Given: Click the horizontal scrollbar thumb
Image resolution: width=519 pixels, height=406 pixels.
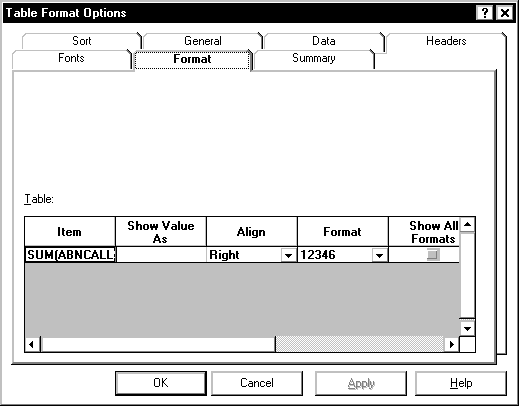Looking at the screenshot, I should click(x=158, y=344).
